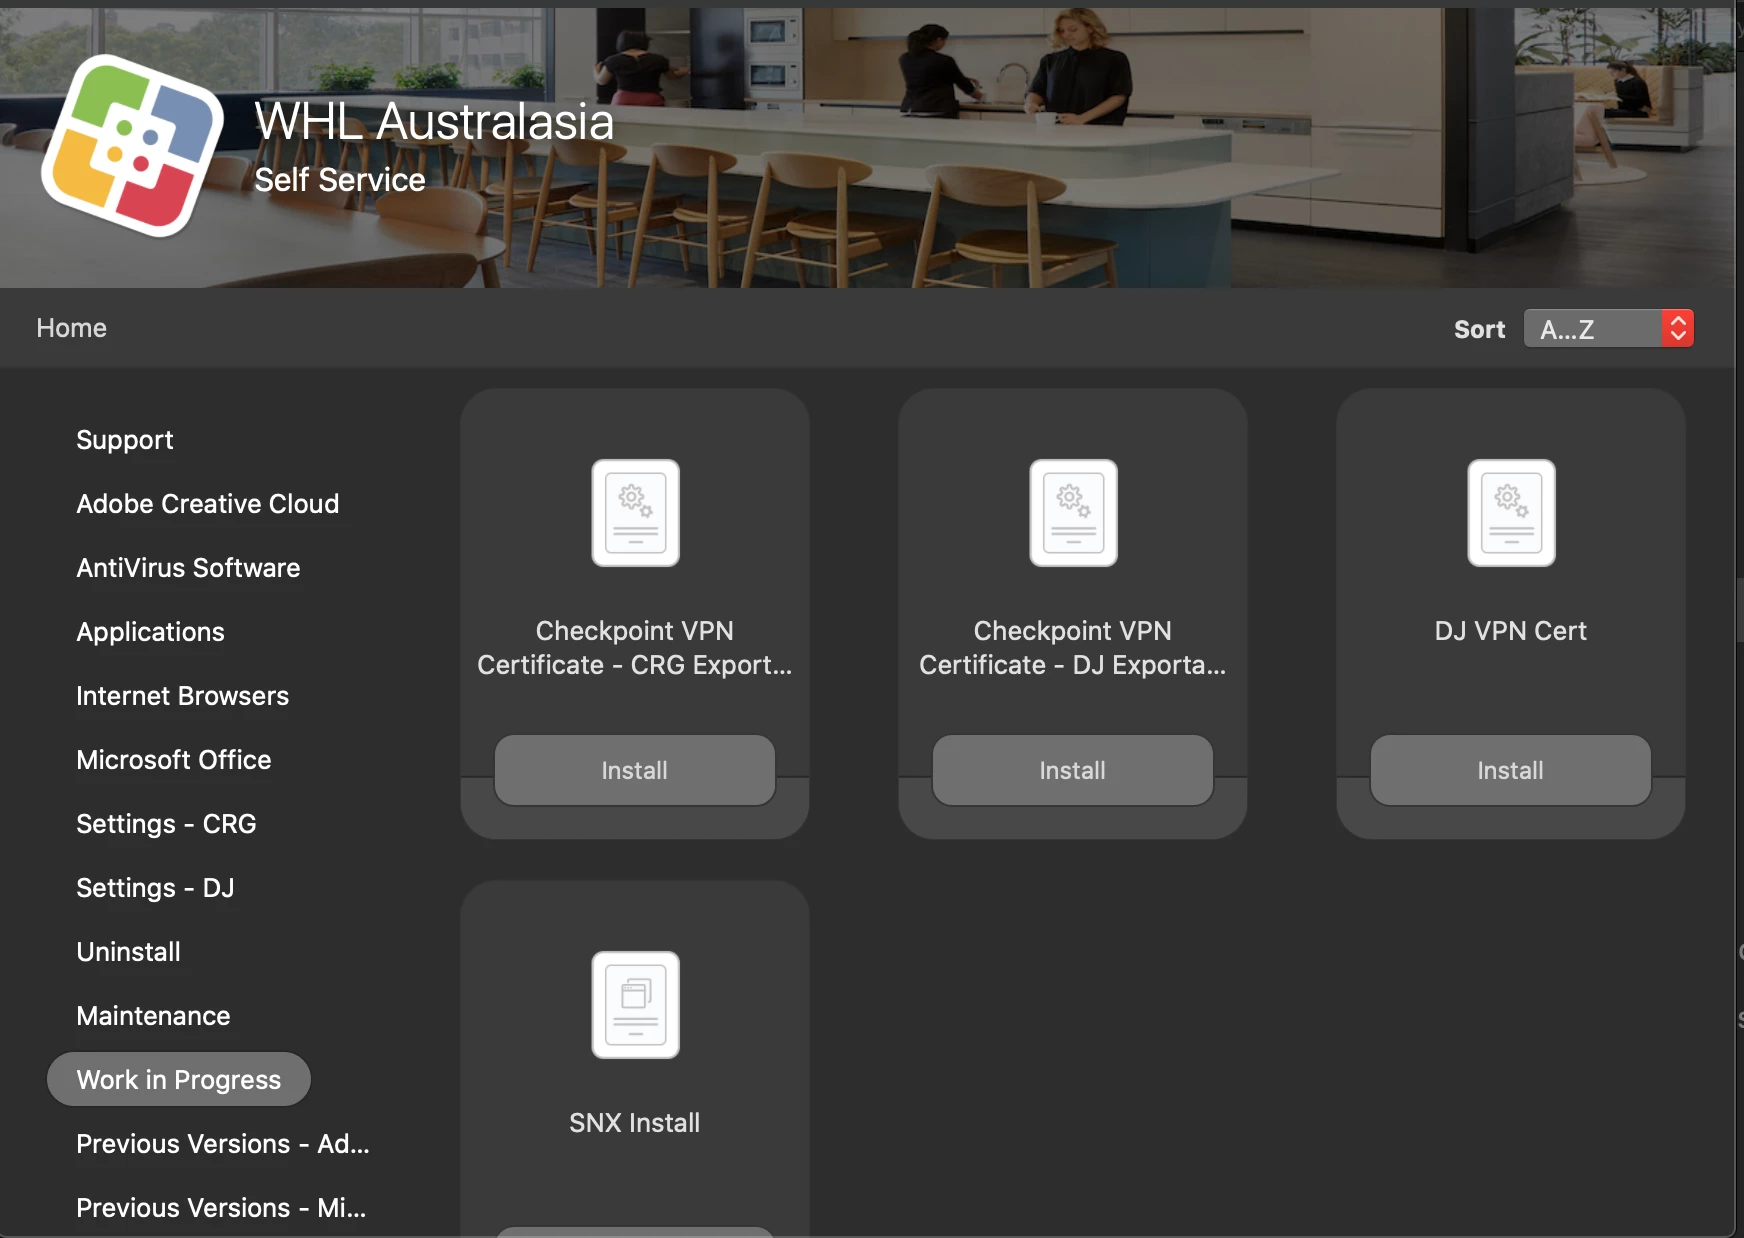
Task: Click the WHL Australasia heading
Action: (x=434, y=122)
